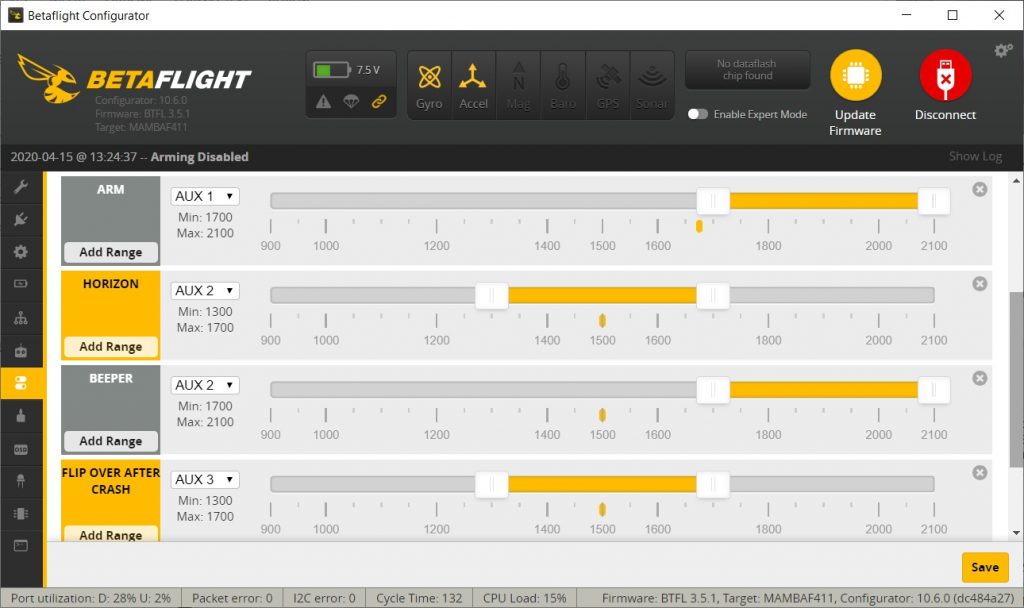1024x608 pixels.
Task: Toggle Enable Expert Mode switch
Action: point(697,114)
